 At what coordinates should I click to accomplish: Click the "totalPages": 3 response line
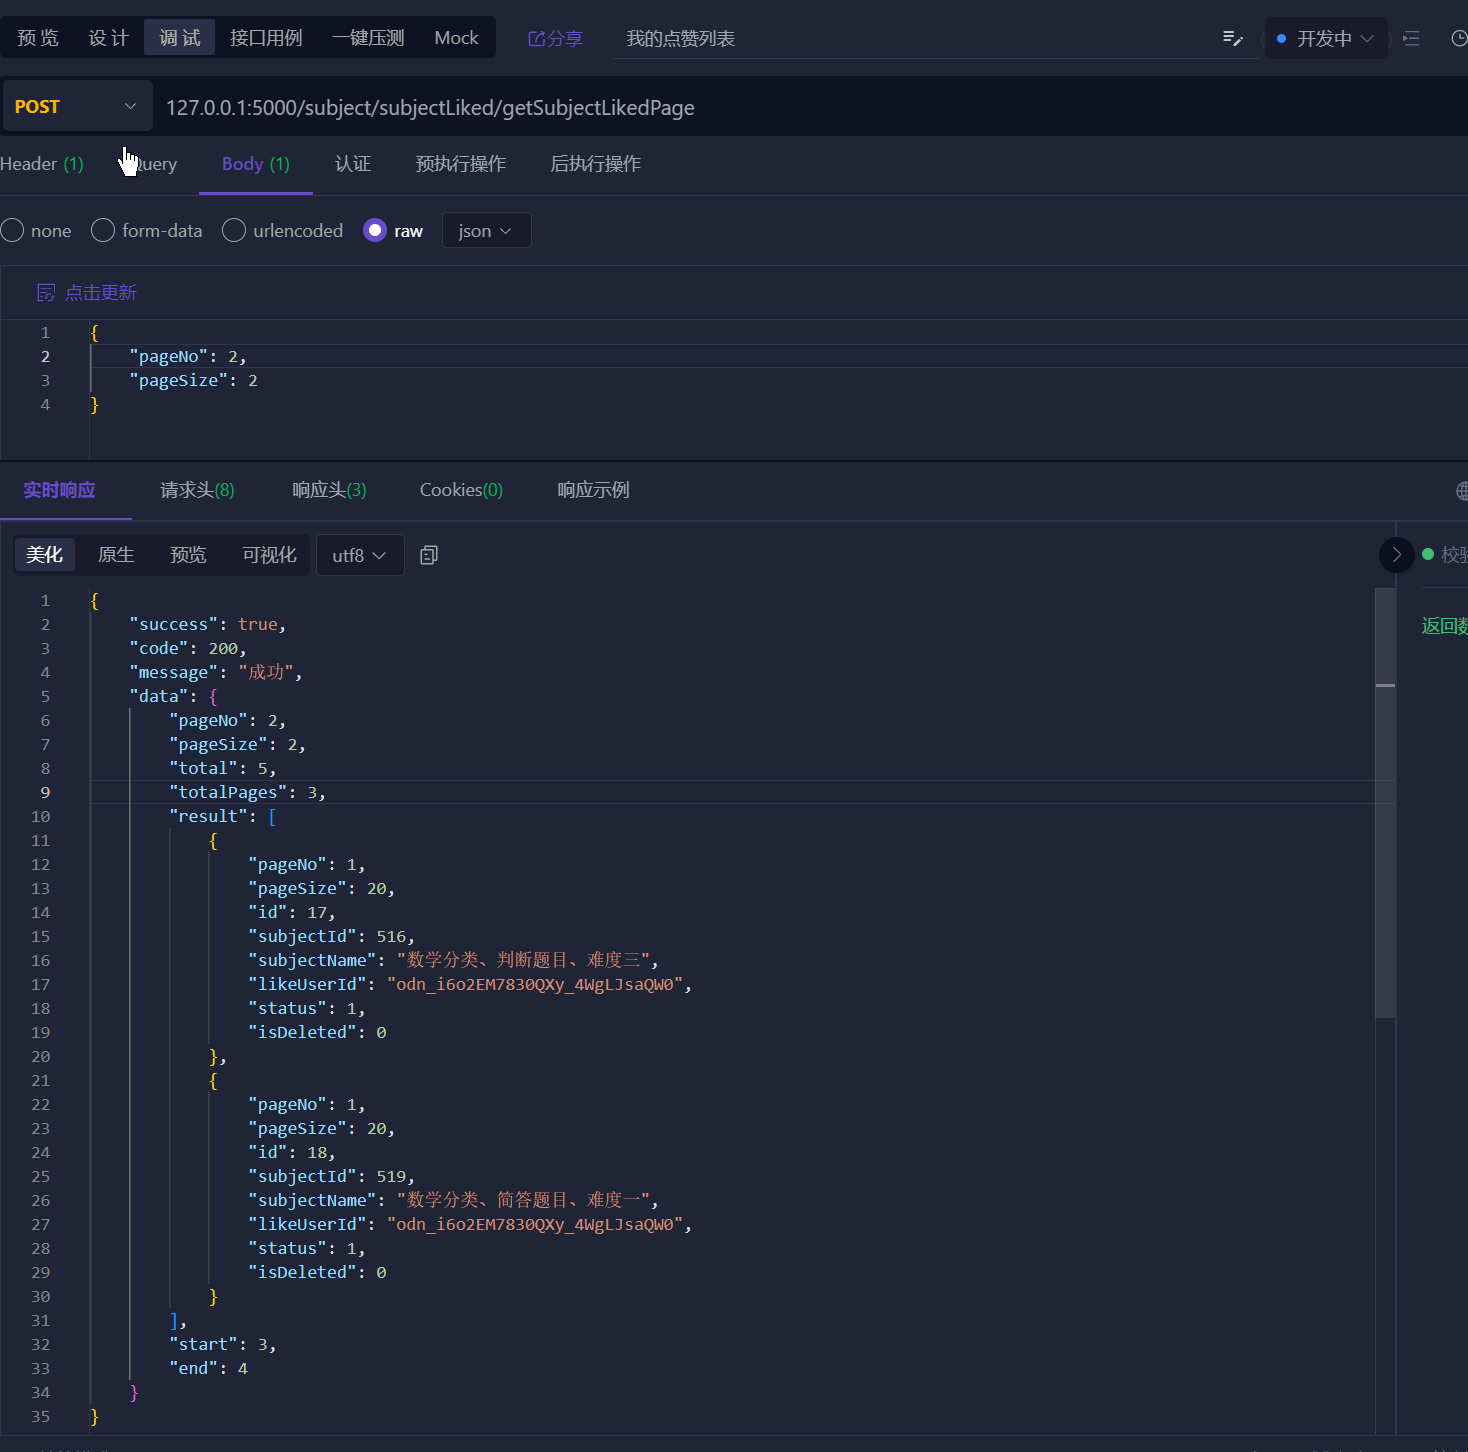tap(248, 793)
